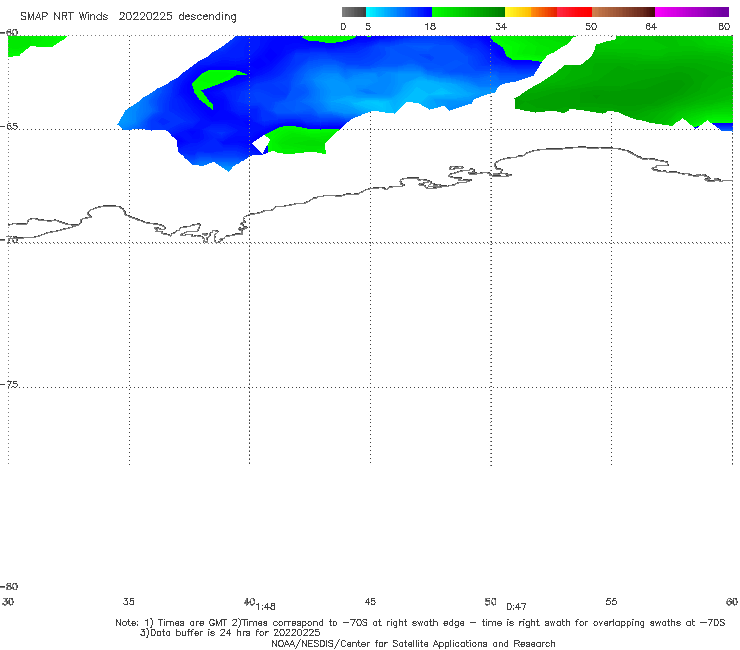The width and height of the screenshot is (740, 650).
Task: Click the color scale label "18"
Action: (430, 27)
